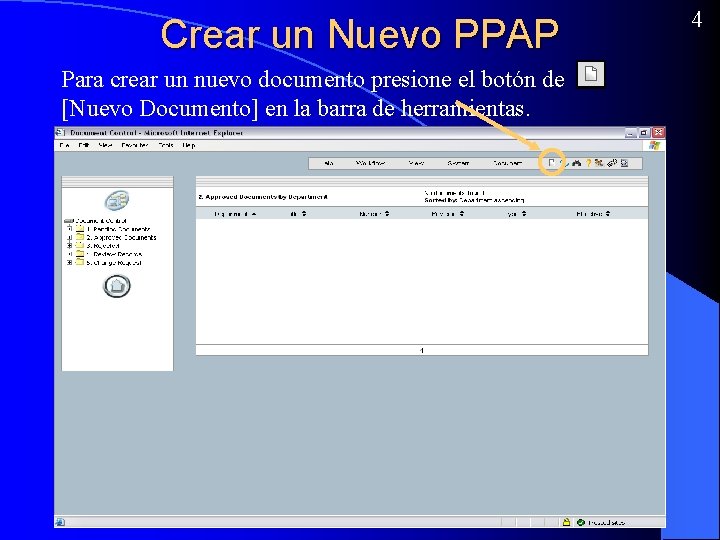Click the page icon at the status bar's left end
This screenshot has width=720, height=540.
[60, 522]
